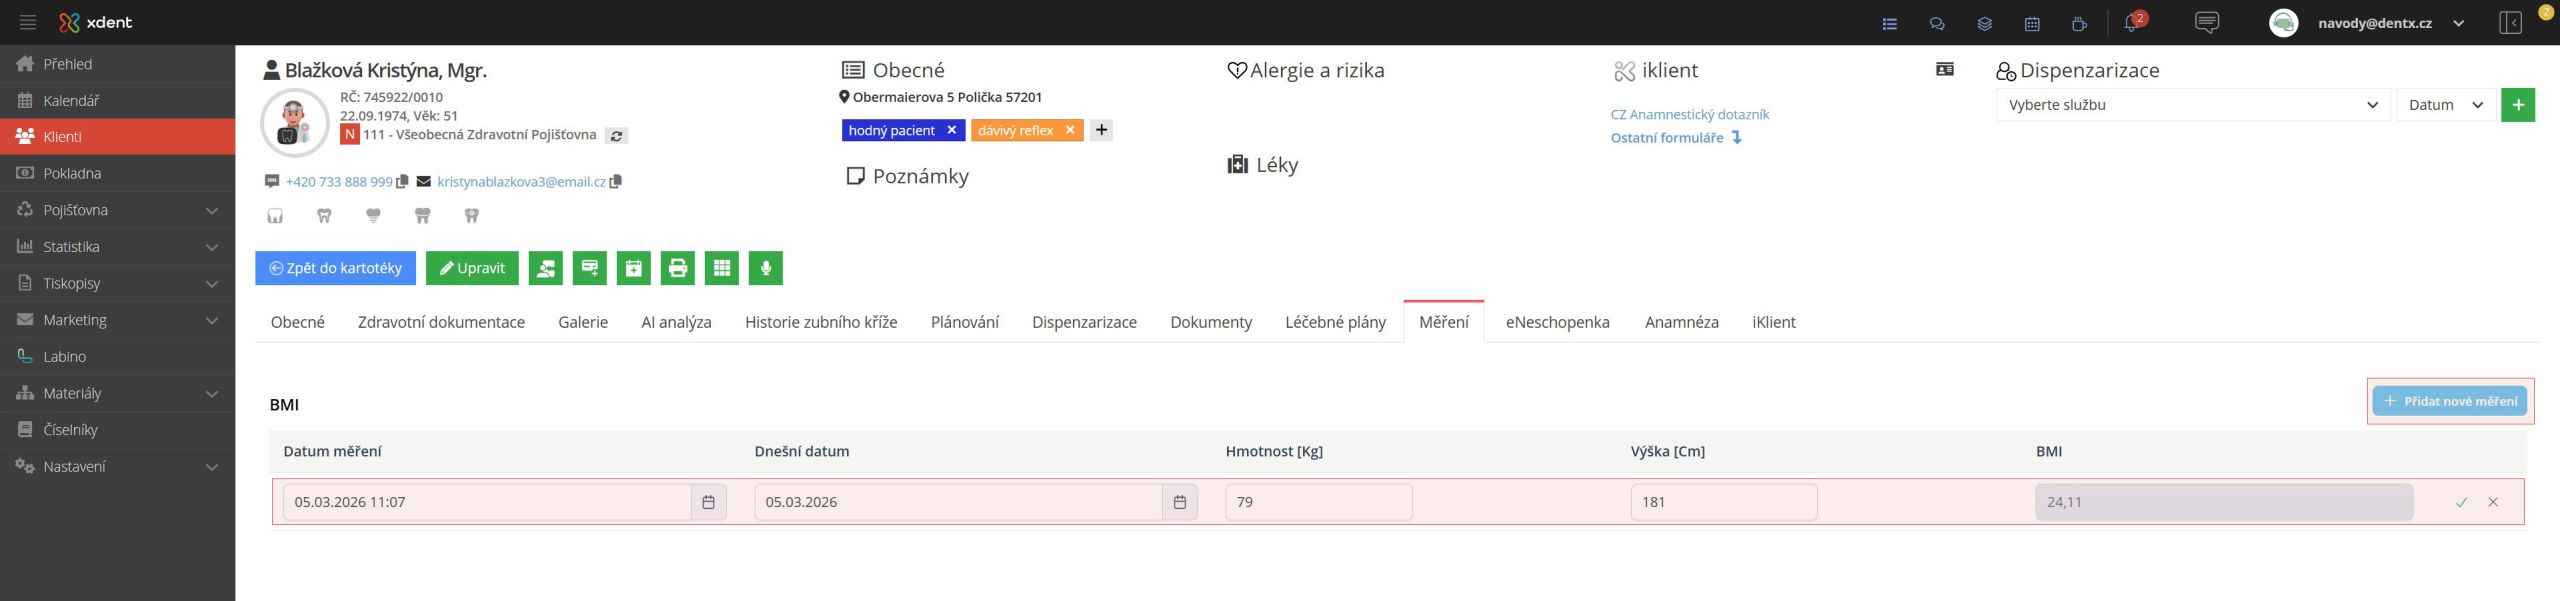The height and width of the screenshot is (601, 2560).
Task: Confirm the BMI row with the green checkmark
Action: (2461, 502)
